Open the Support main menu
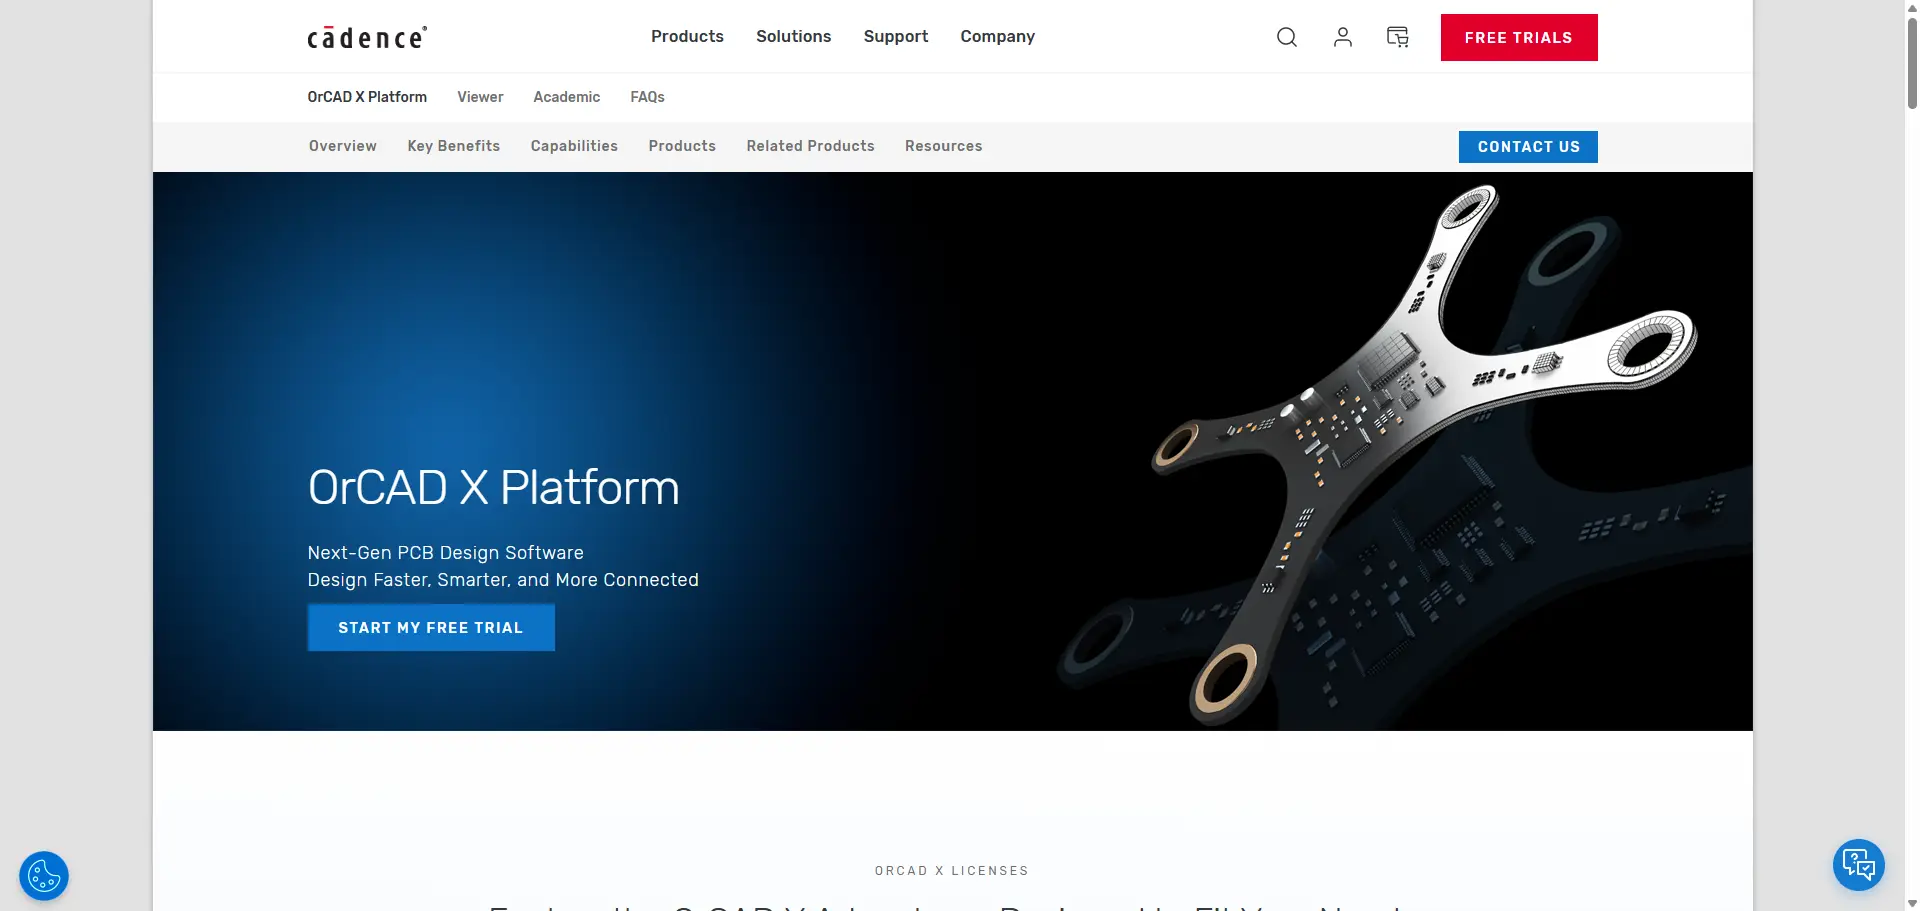This screenshot has width=1920, height=911. coord(896,36)
